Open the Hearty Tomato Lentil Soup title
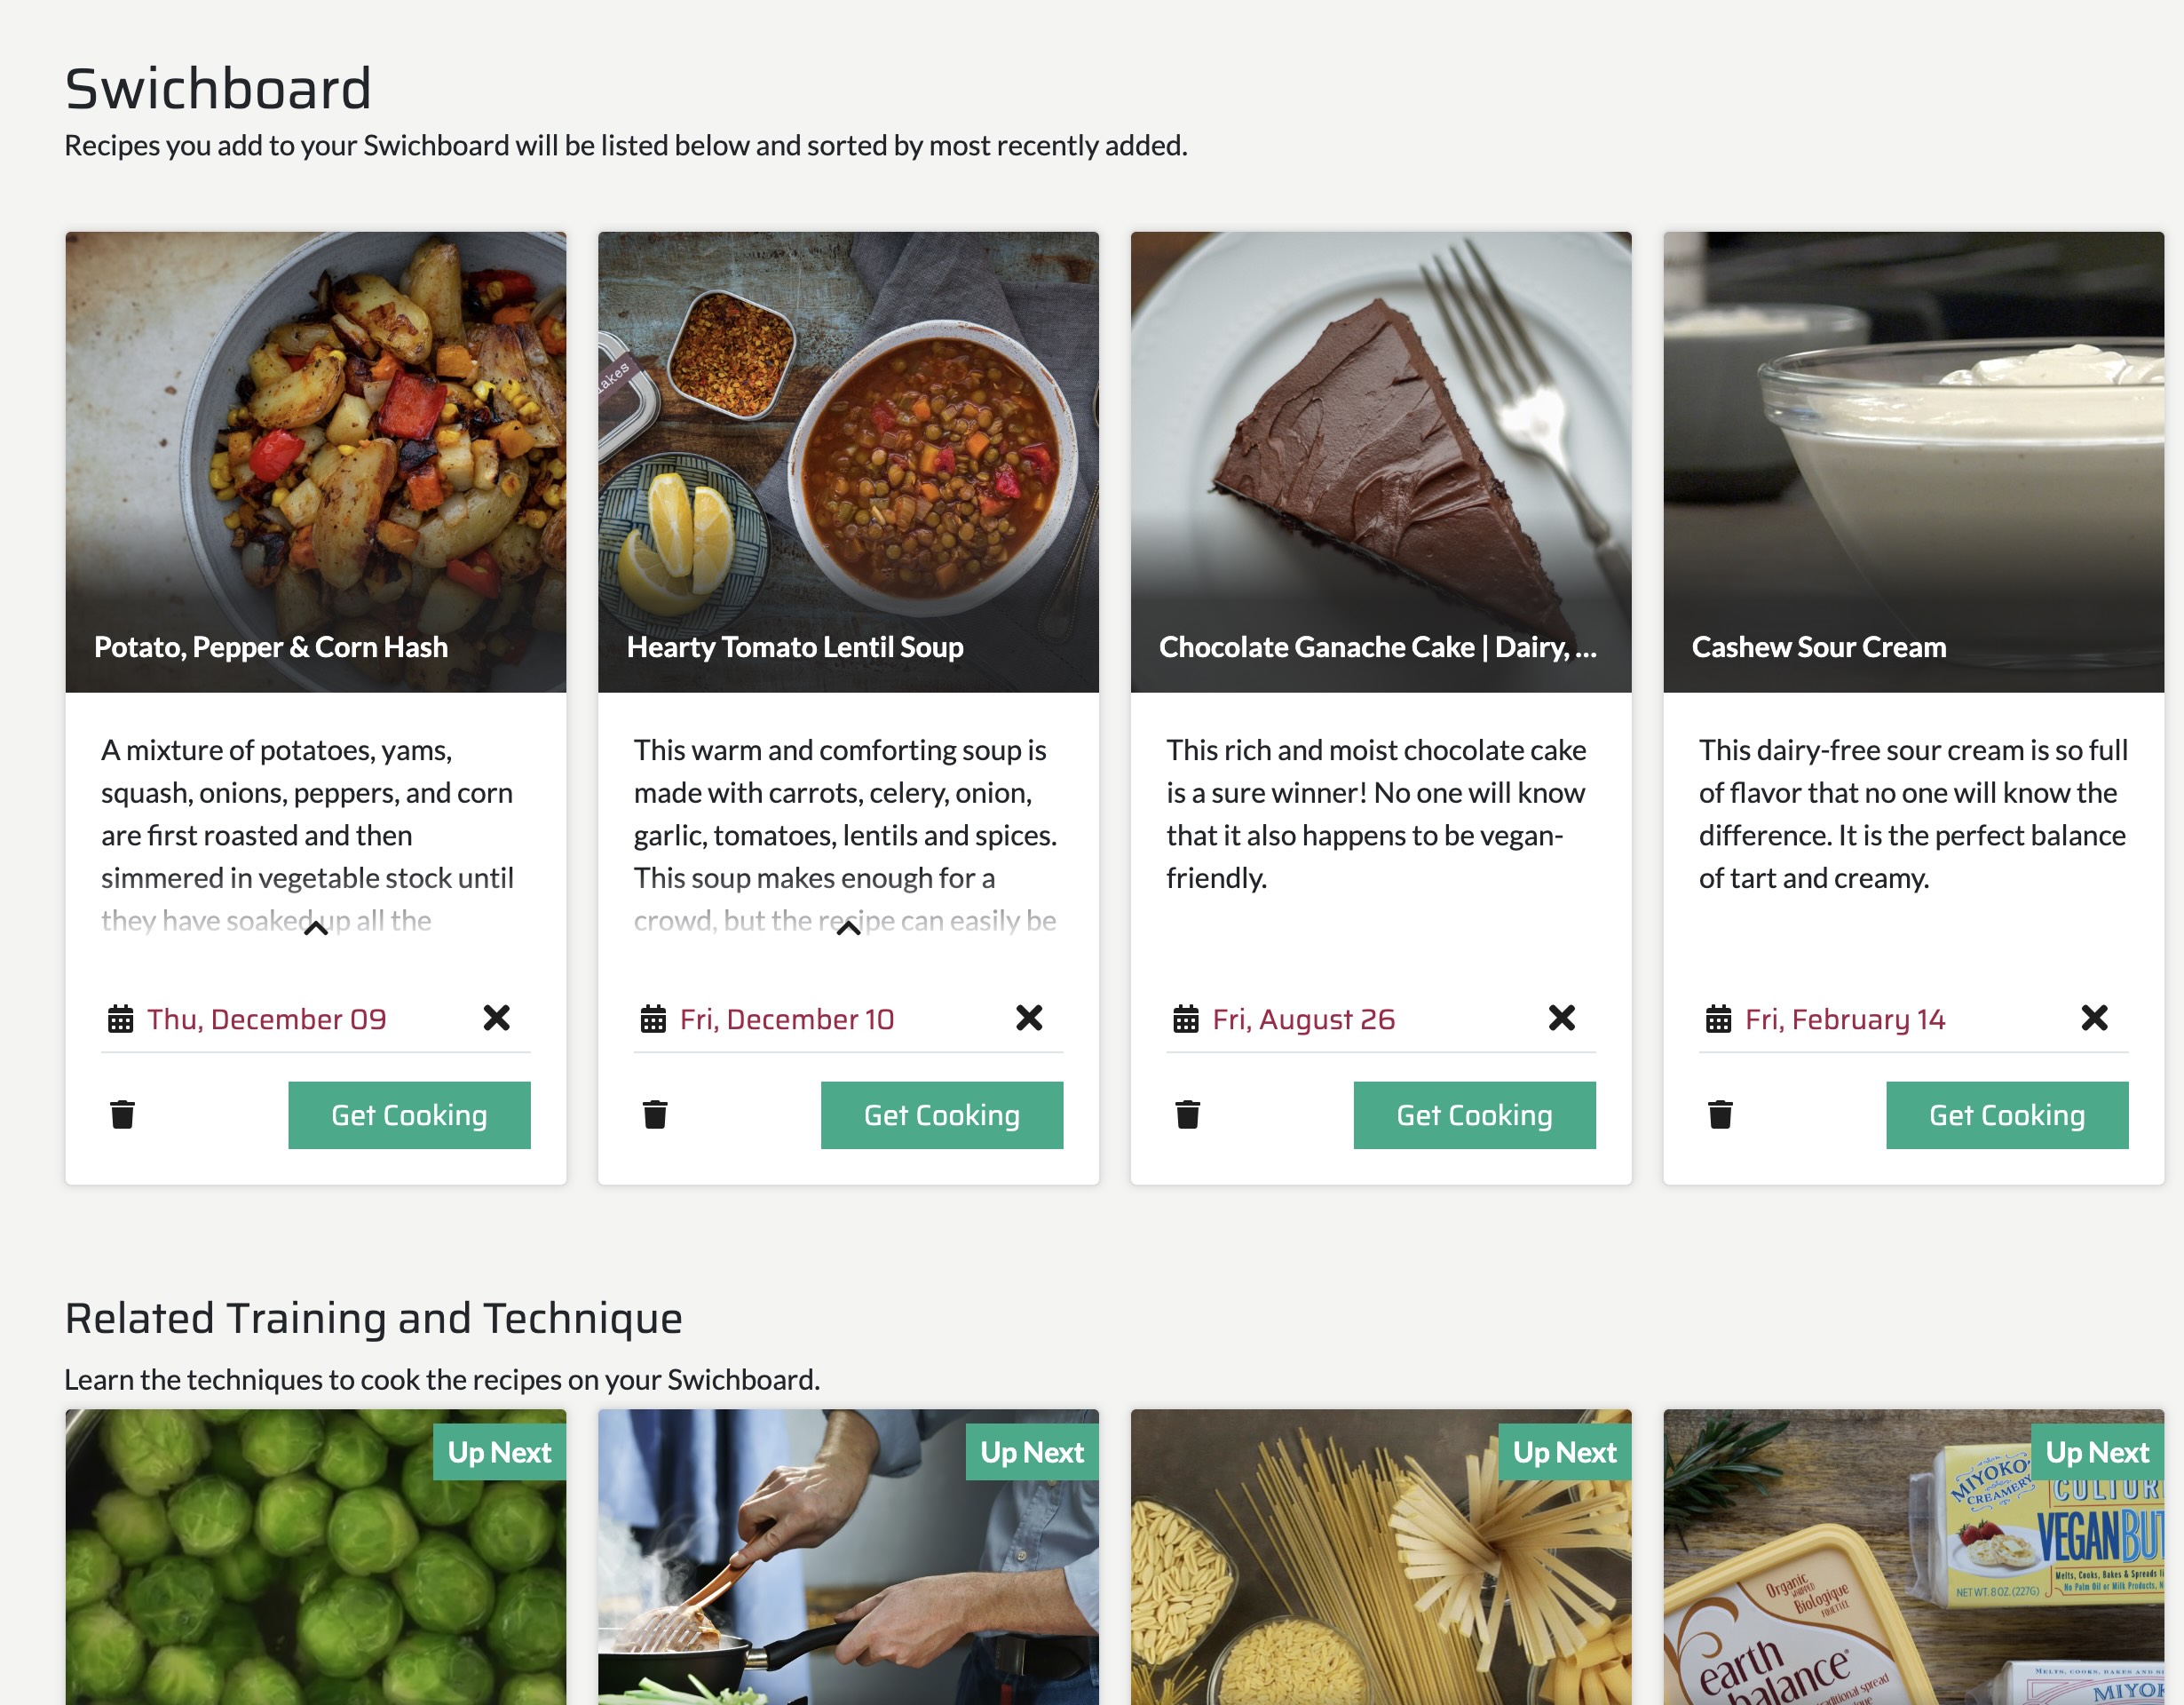Screen dimensions: 2184x1705 click(x=795, y=647)
